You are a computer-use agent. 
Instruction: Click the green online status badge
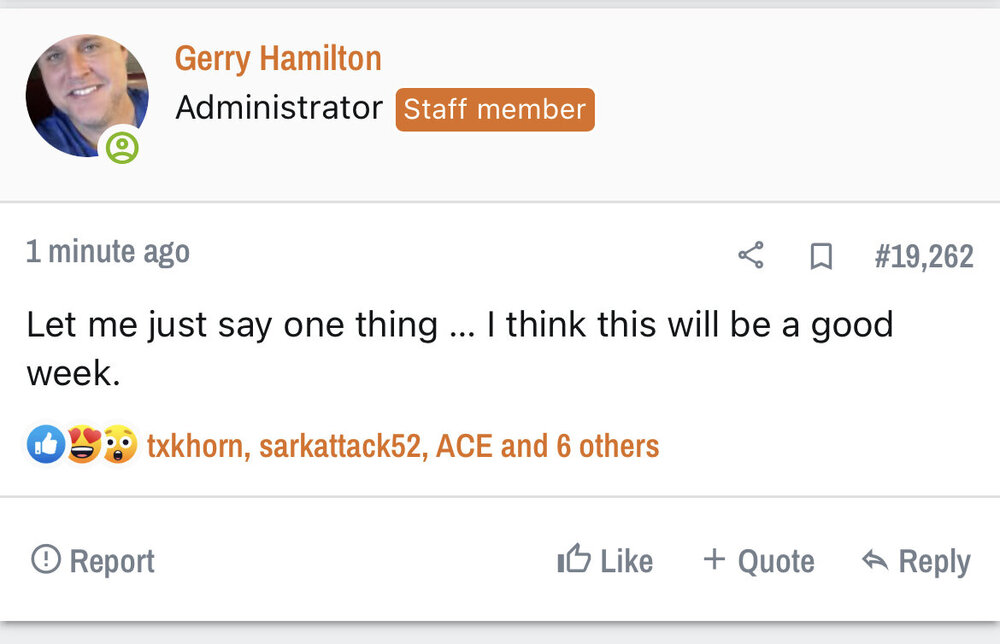[x=122, y=148]
